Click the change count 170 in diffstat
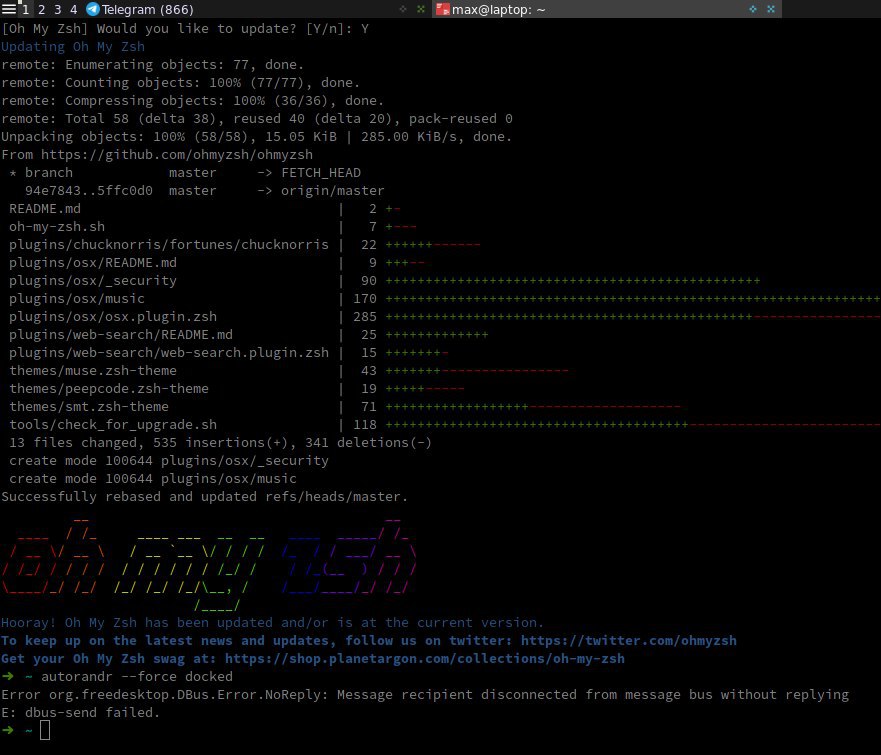 coord(365,298)
